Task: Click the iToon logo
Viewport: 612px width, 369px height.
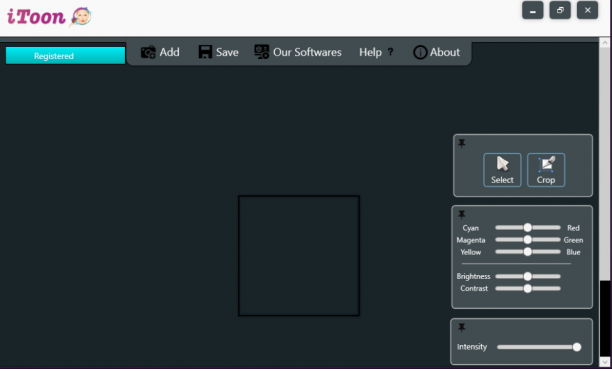Action: tap(49, 16)
